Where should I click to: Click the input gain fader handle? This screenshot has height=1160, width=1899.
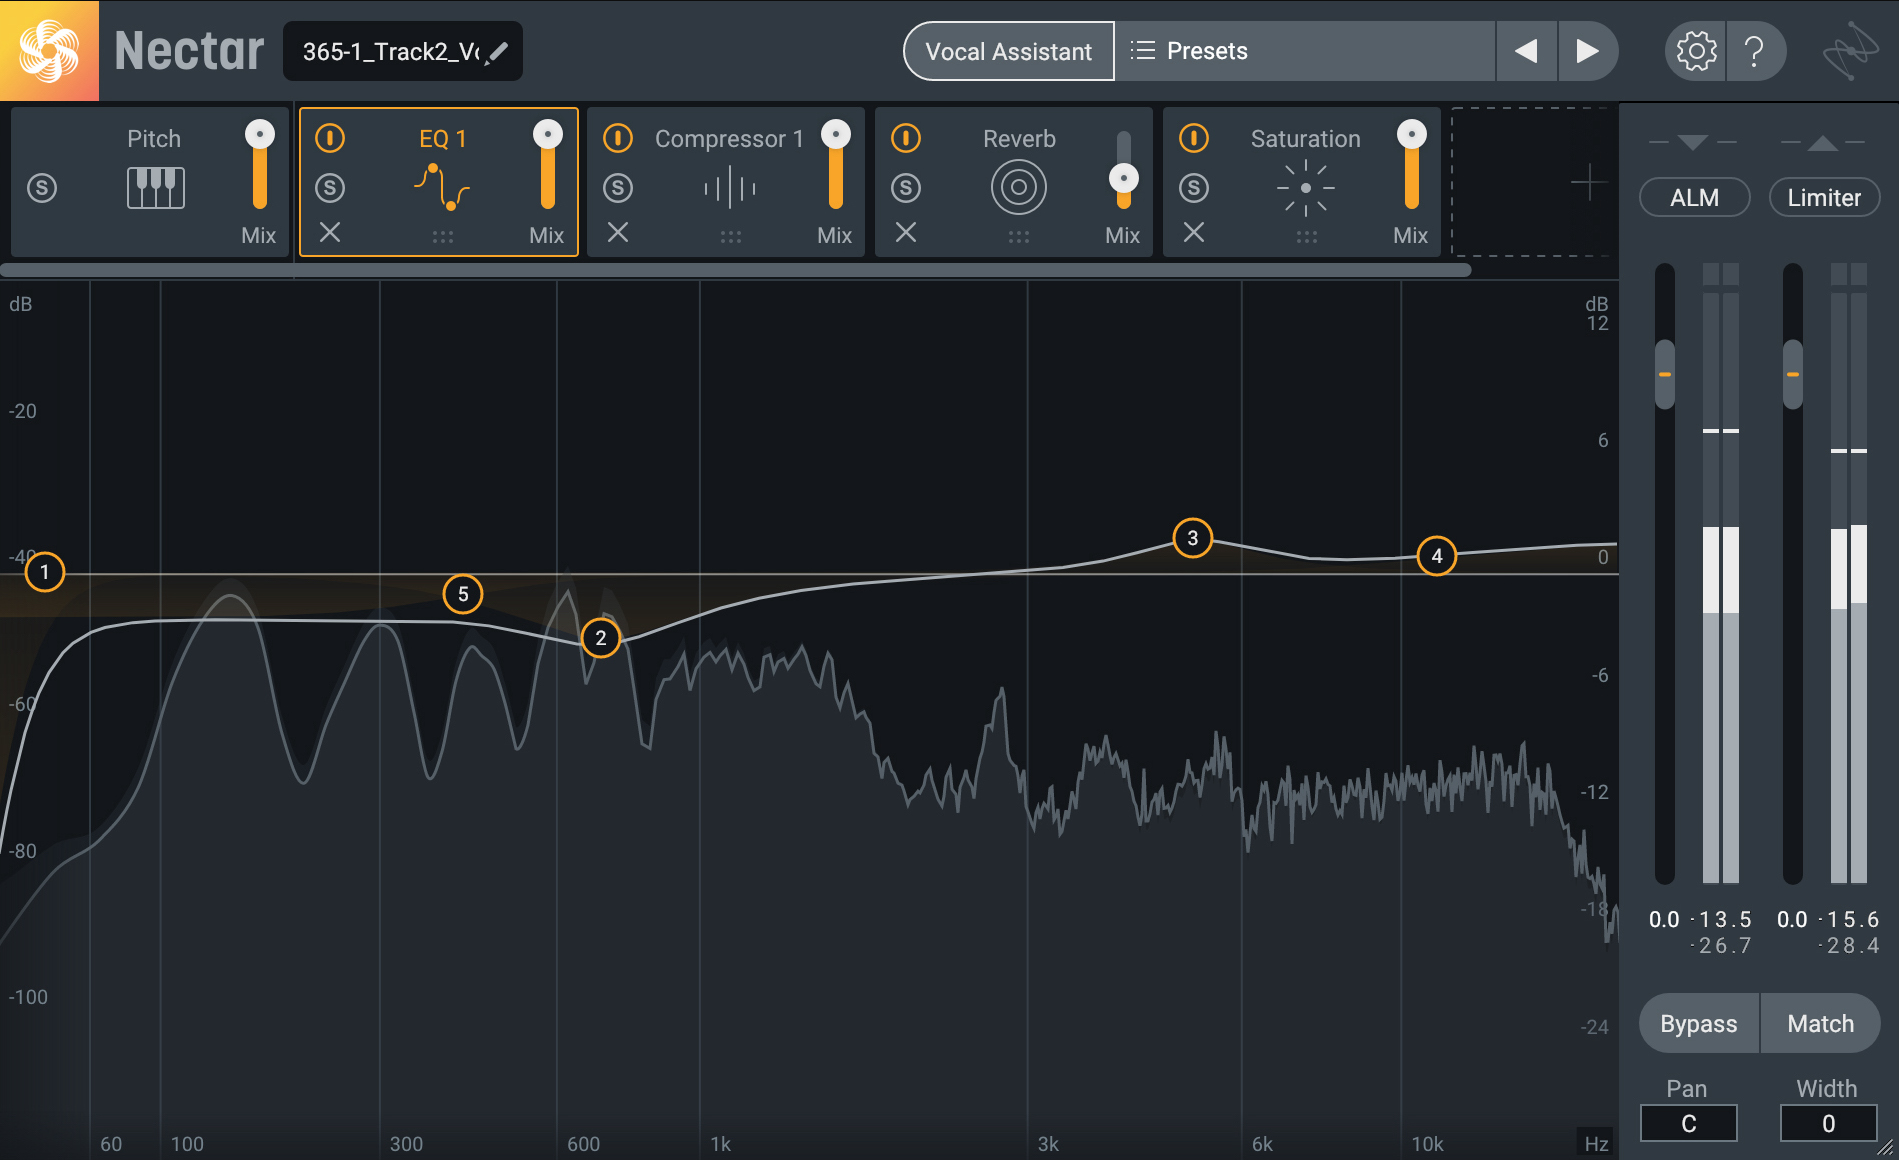[1665, 374]
